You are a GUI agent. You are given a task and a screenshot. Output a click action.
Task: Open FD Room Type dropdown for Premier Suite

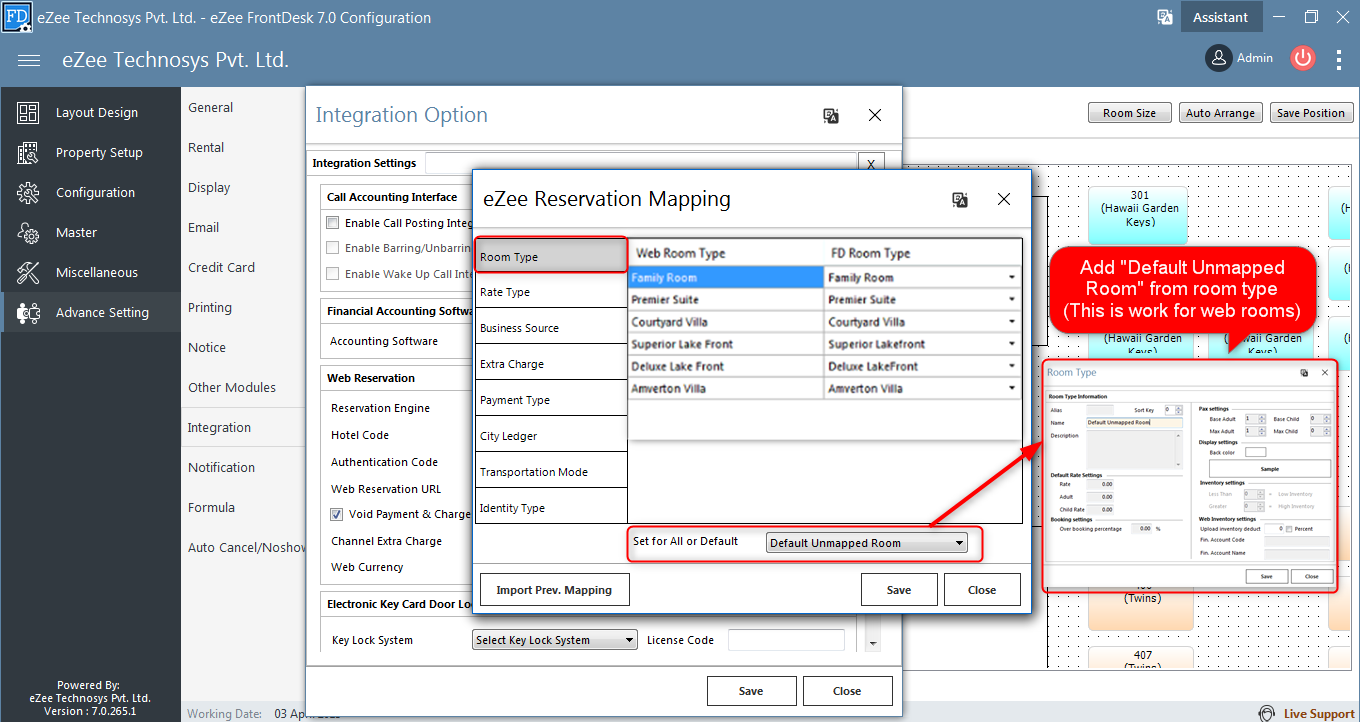pos(1011,300)
